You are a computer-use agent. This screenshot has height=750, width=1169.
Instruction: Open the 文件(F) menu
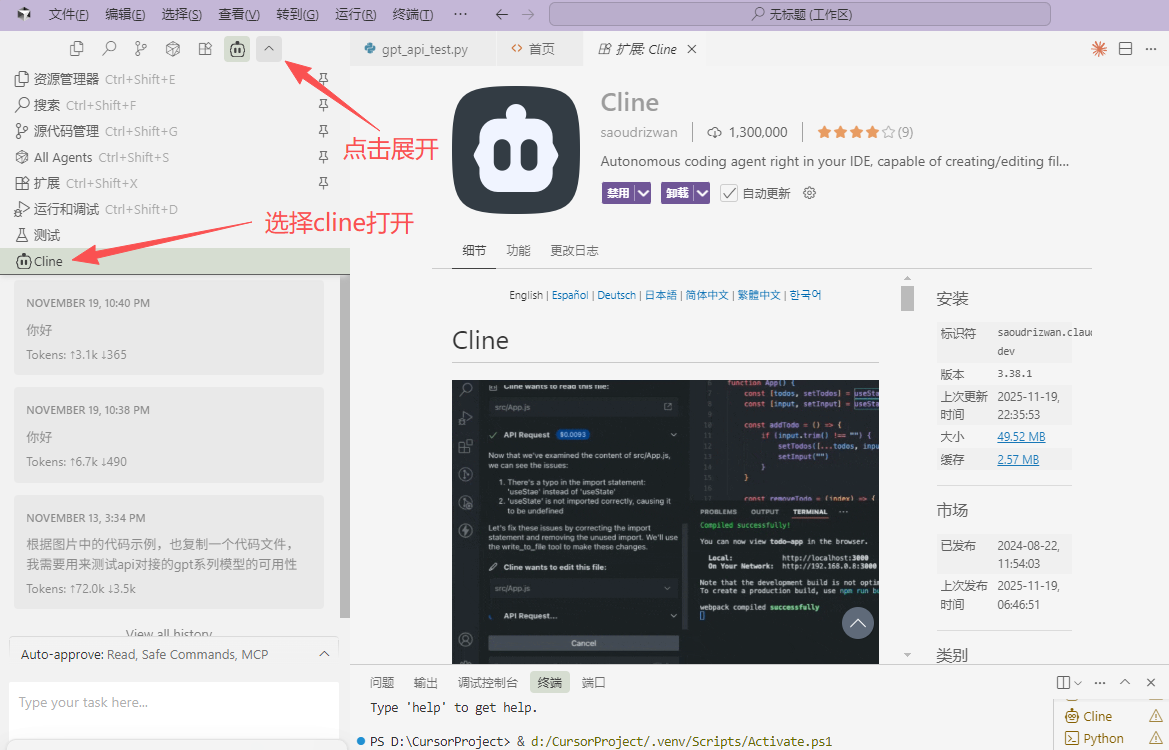tap(69, 14)
